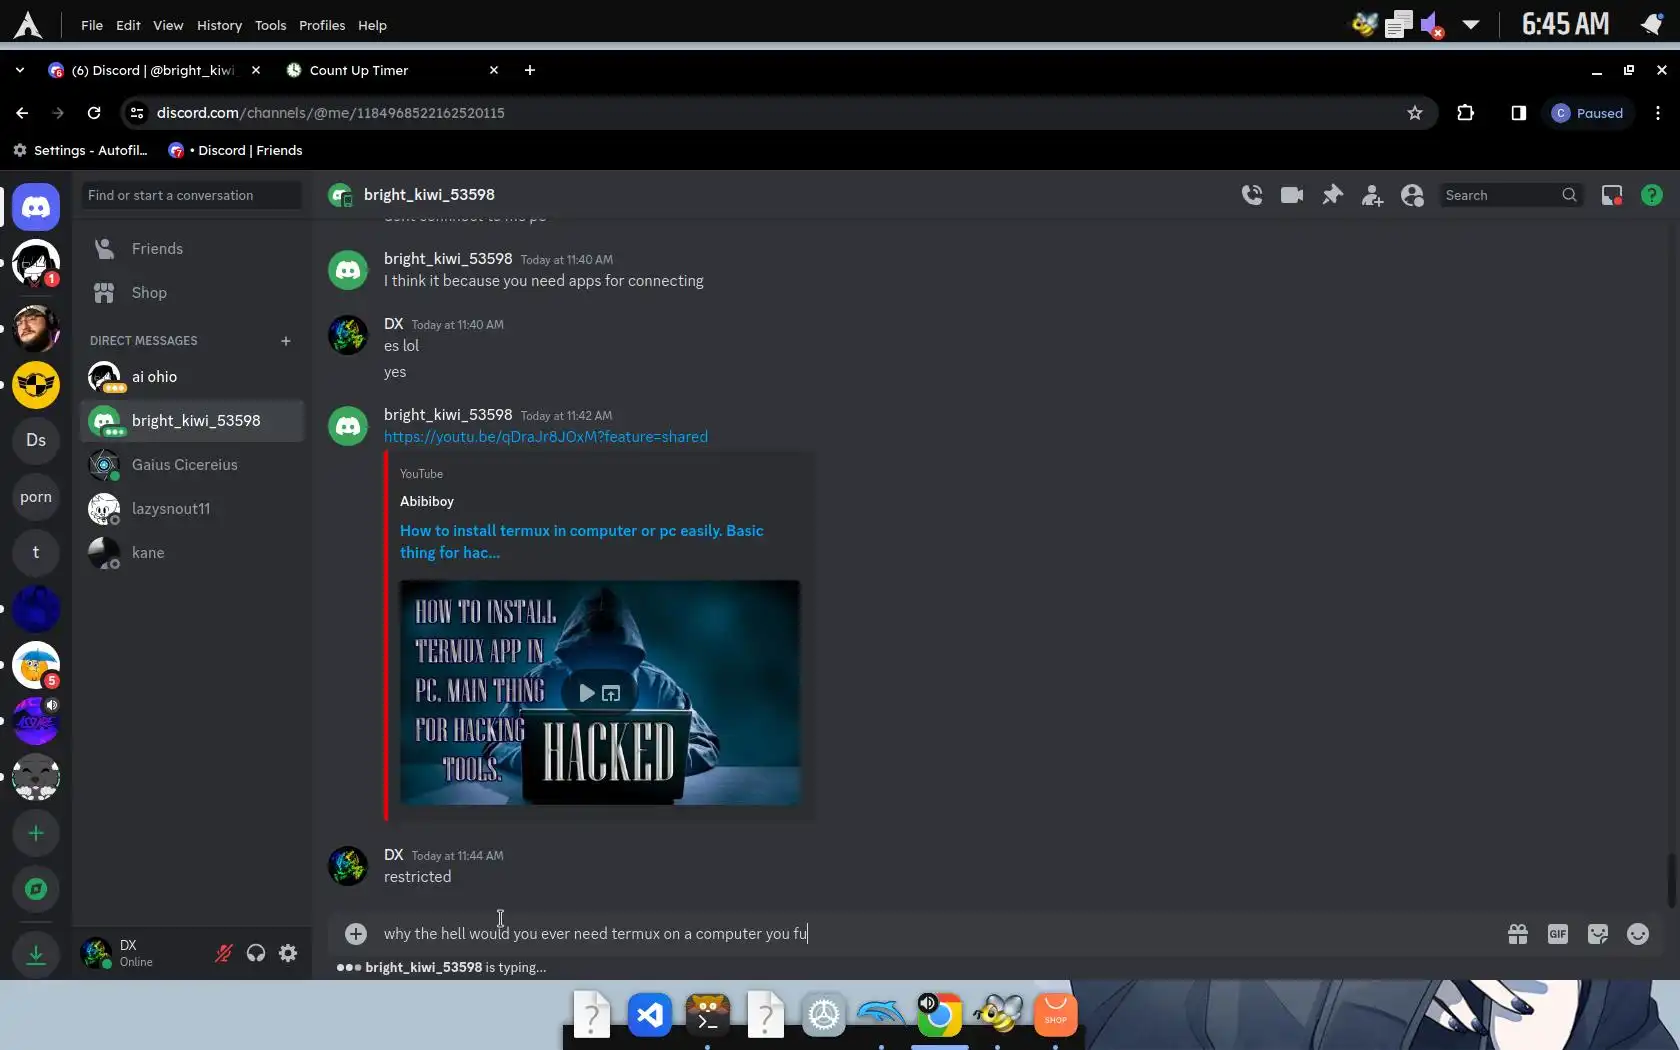Open the ai ohio conversation

(x=192, y=377)
